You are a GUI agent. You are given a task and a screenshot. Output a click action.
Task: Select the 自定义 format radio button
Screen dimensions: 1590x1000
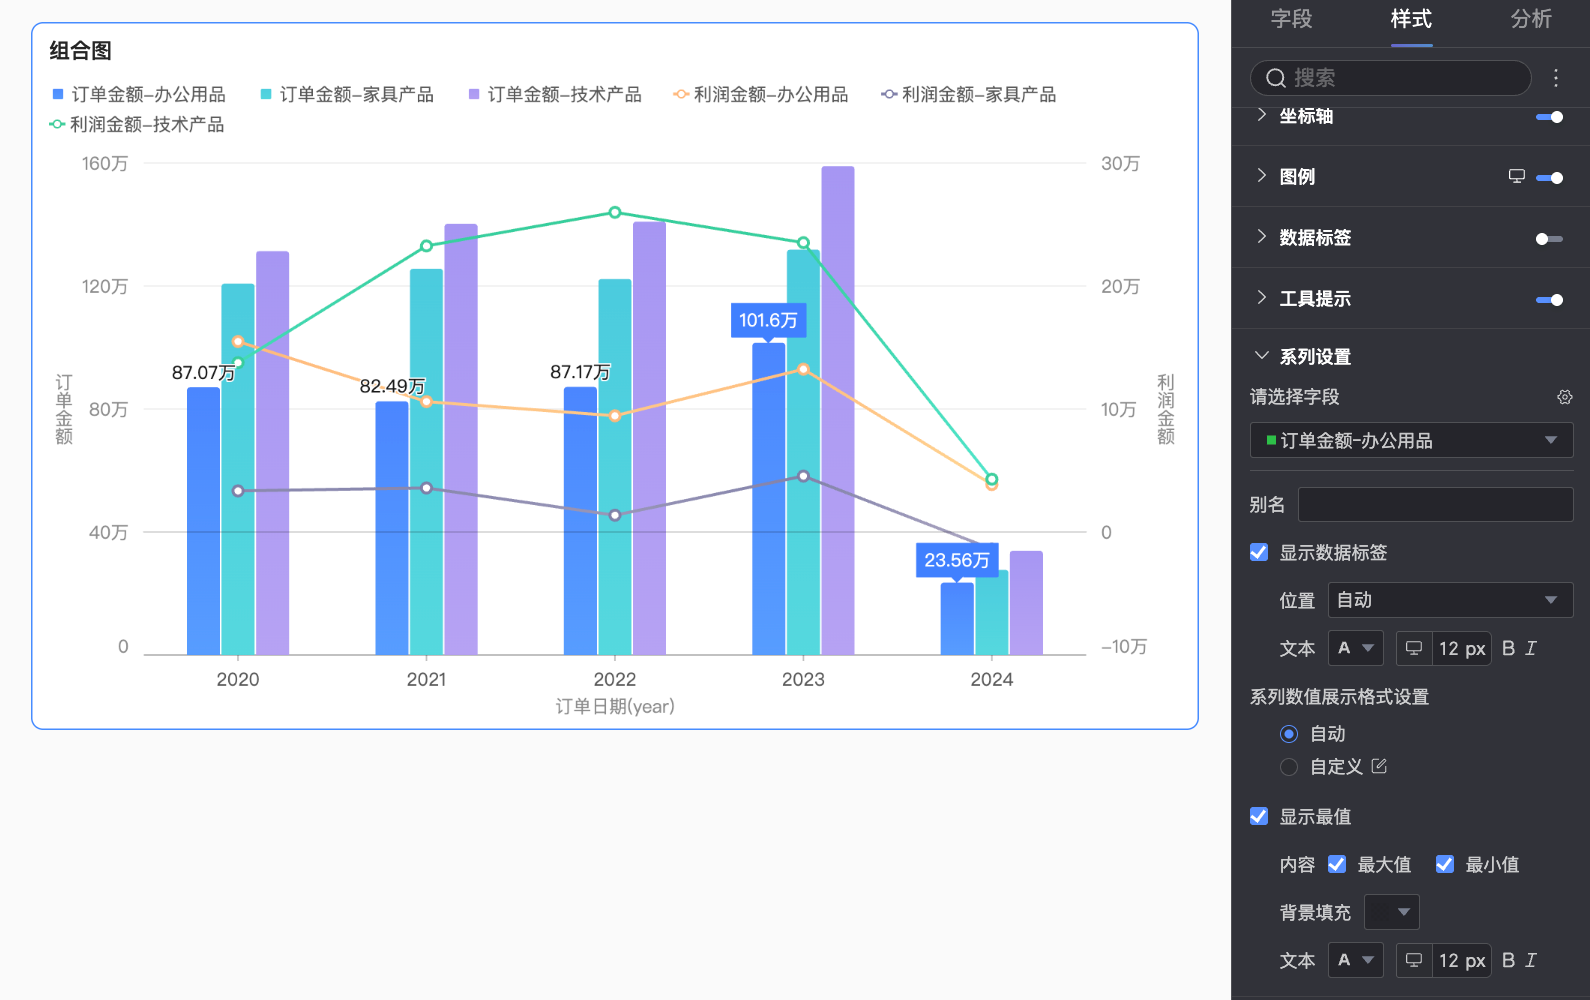coord(1289,767)
